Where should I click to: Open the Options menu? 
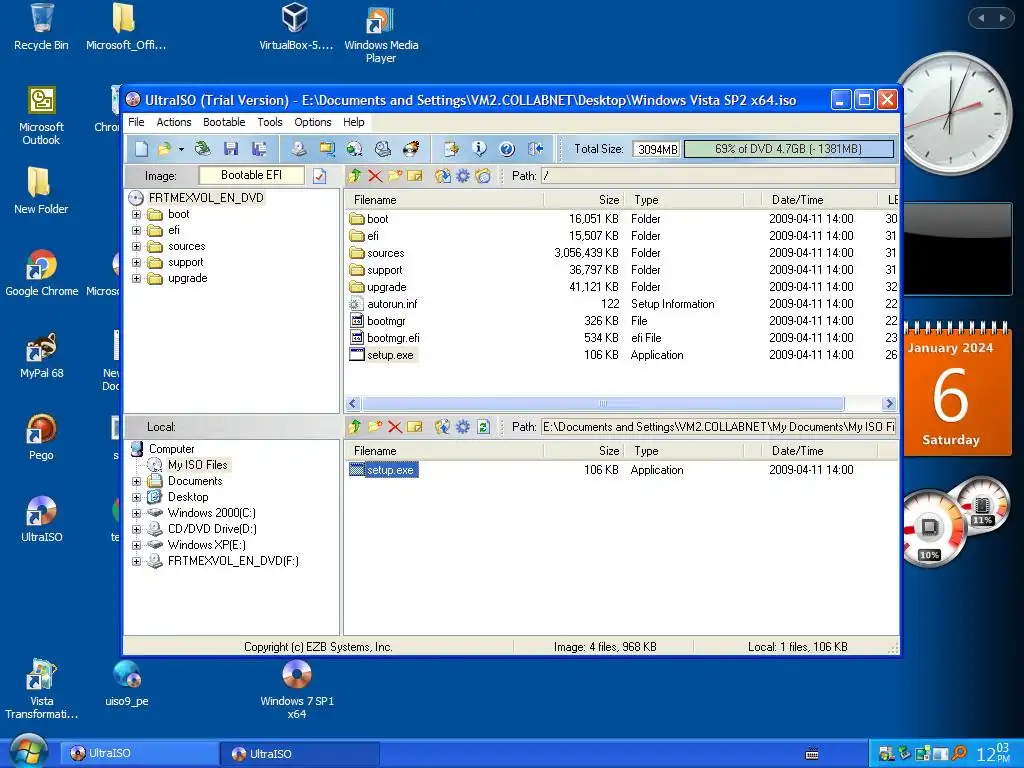[313, 122]
